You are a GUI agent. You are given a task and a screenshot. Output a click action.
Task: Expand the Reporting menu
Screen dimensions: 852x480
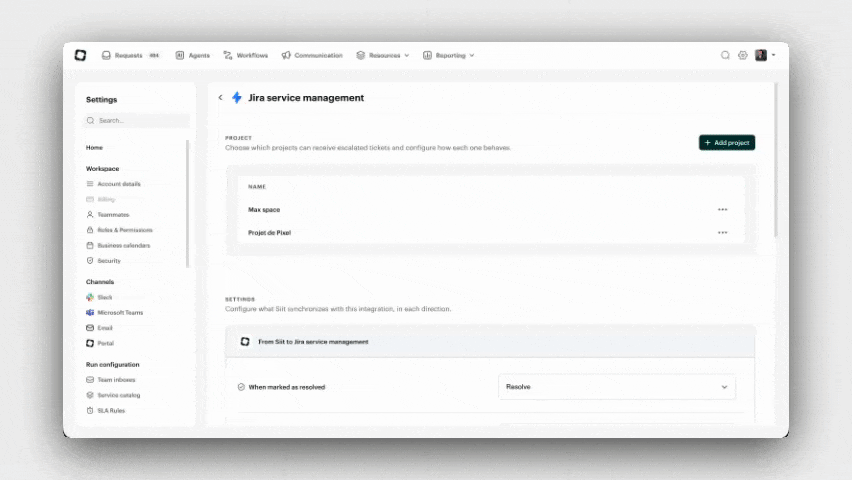pyautogui.click(x=449, y=55)
